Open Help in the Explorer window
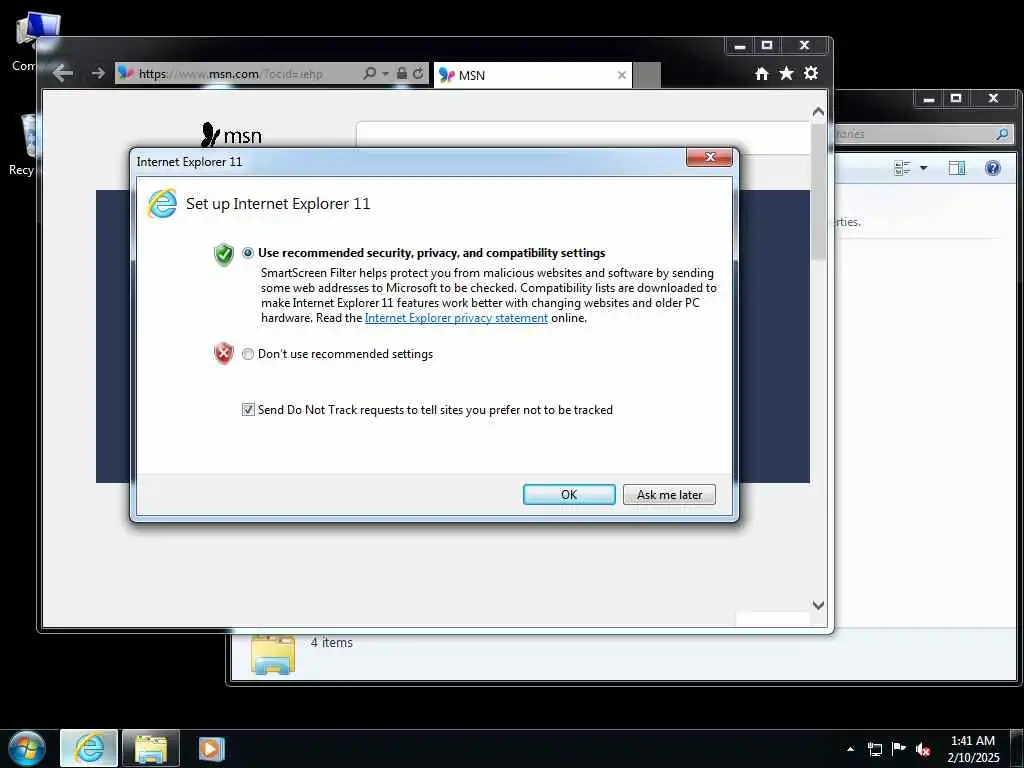Image resolution: width=1024 pixels, height=768 pixels. click(x=993, y=168)
